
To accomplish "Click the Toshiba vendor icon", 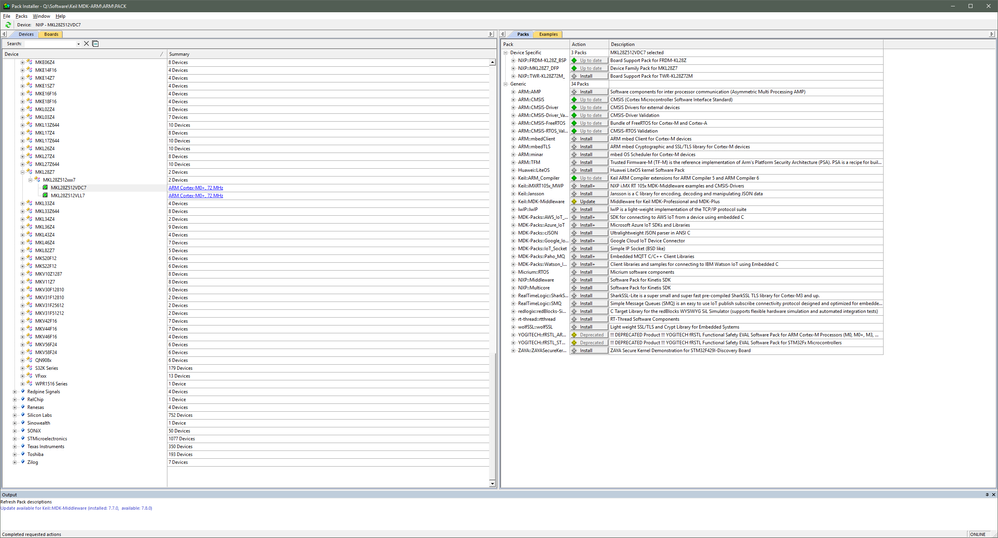I will tap(22, 455).
